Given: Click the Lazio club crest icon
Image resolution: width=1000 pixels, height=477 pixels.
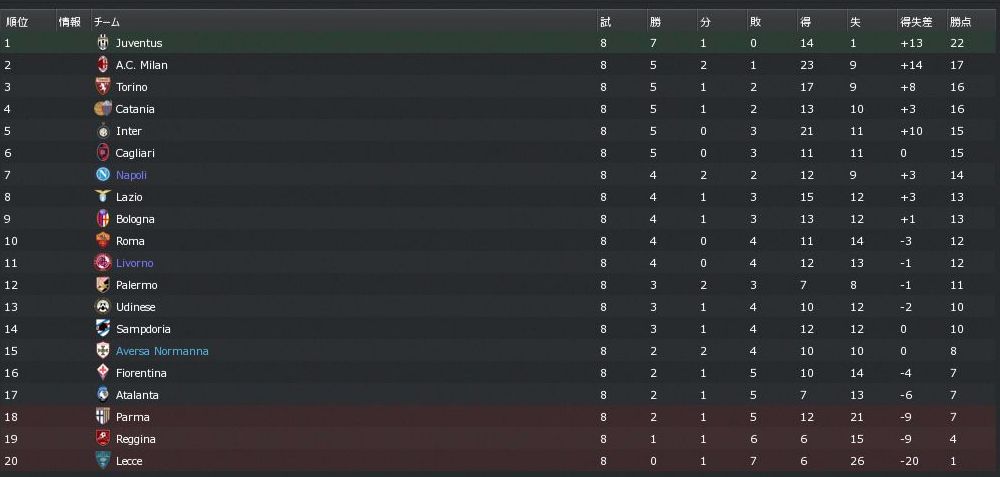Looking at the screenshot, I should (x=102, y=197).
